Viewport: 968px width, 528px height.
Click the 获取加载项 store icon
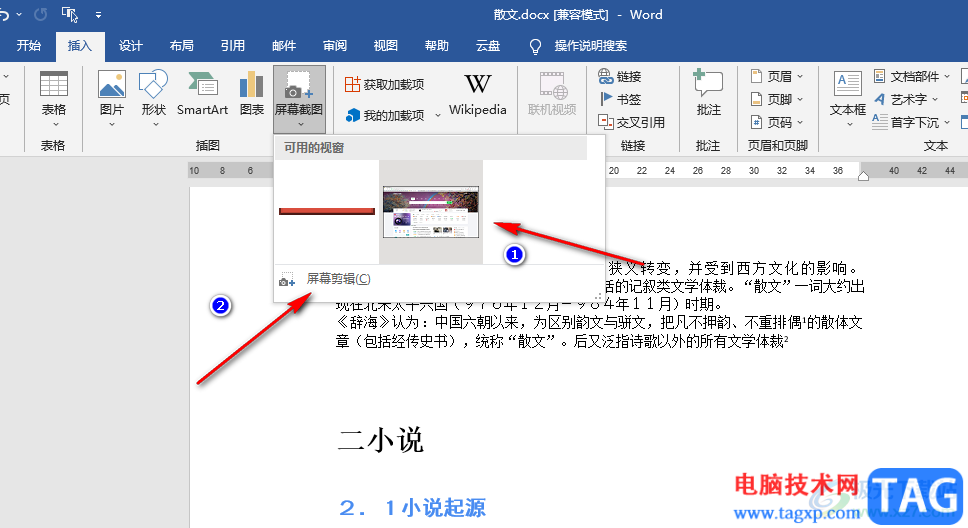(x=353, y=84)
